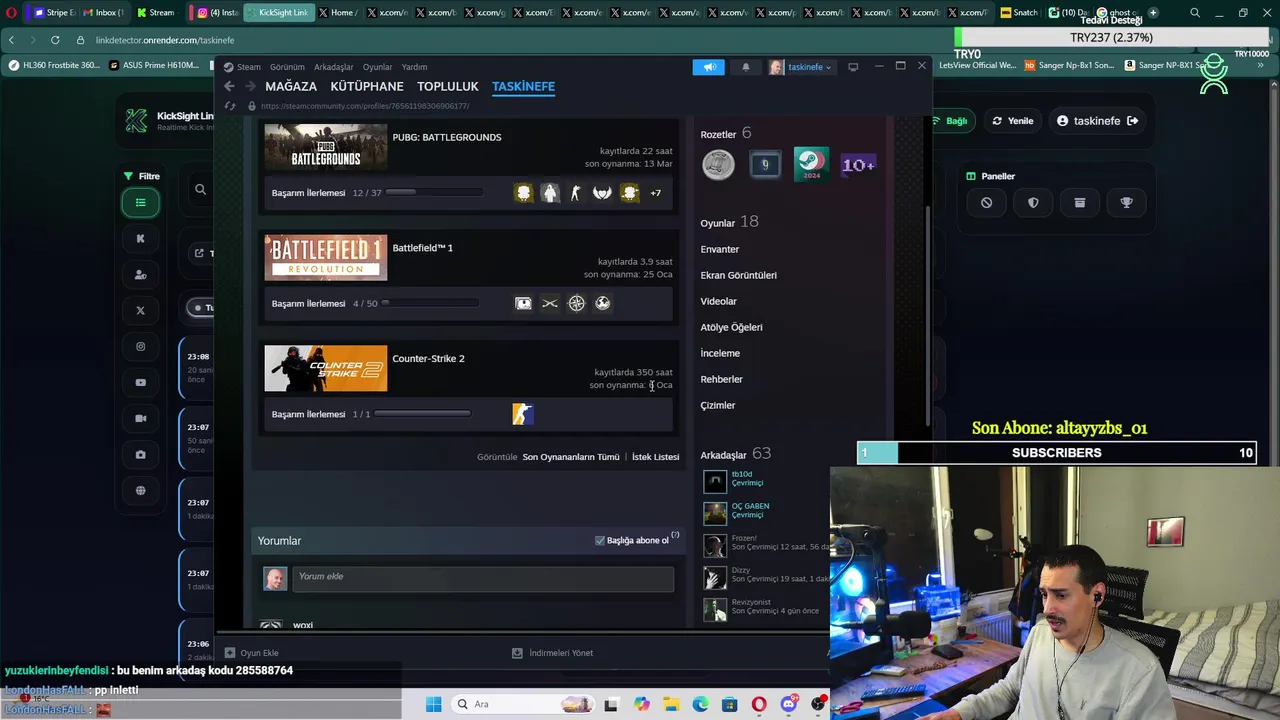
Task: Select the X filter icon in KickSight sidebar
Action: click(140, 310)
